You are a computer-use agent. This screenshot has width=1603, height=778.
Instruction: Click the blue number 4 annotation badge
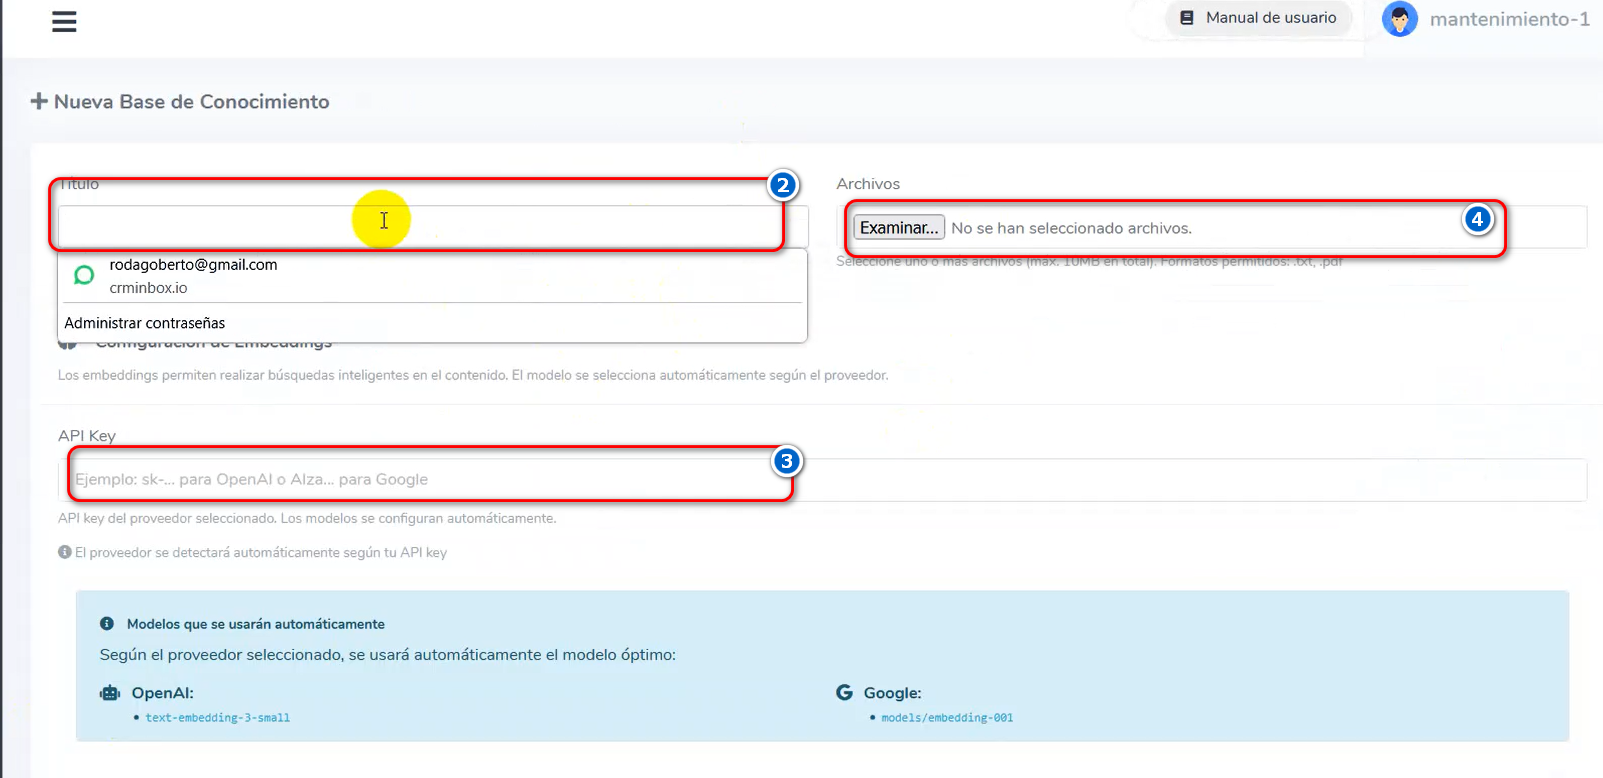click(1477, 219)
